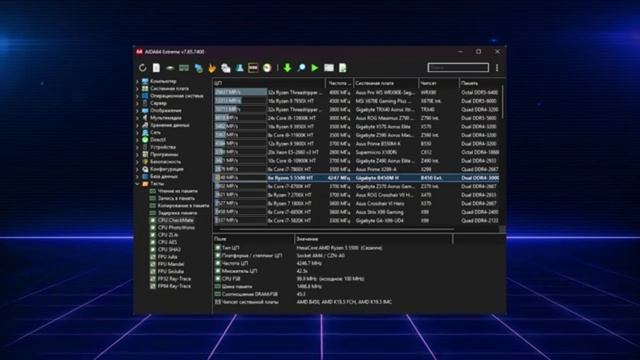
Task: Expand the Отображение tree node
Action: pos(138,111)
